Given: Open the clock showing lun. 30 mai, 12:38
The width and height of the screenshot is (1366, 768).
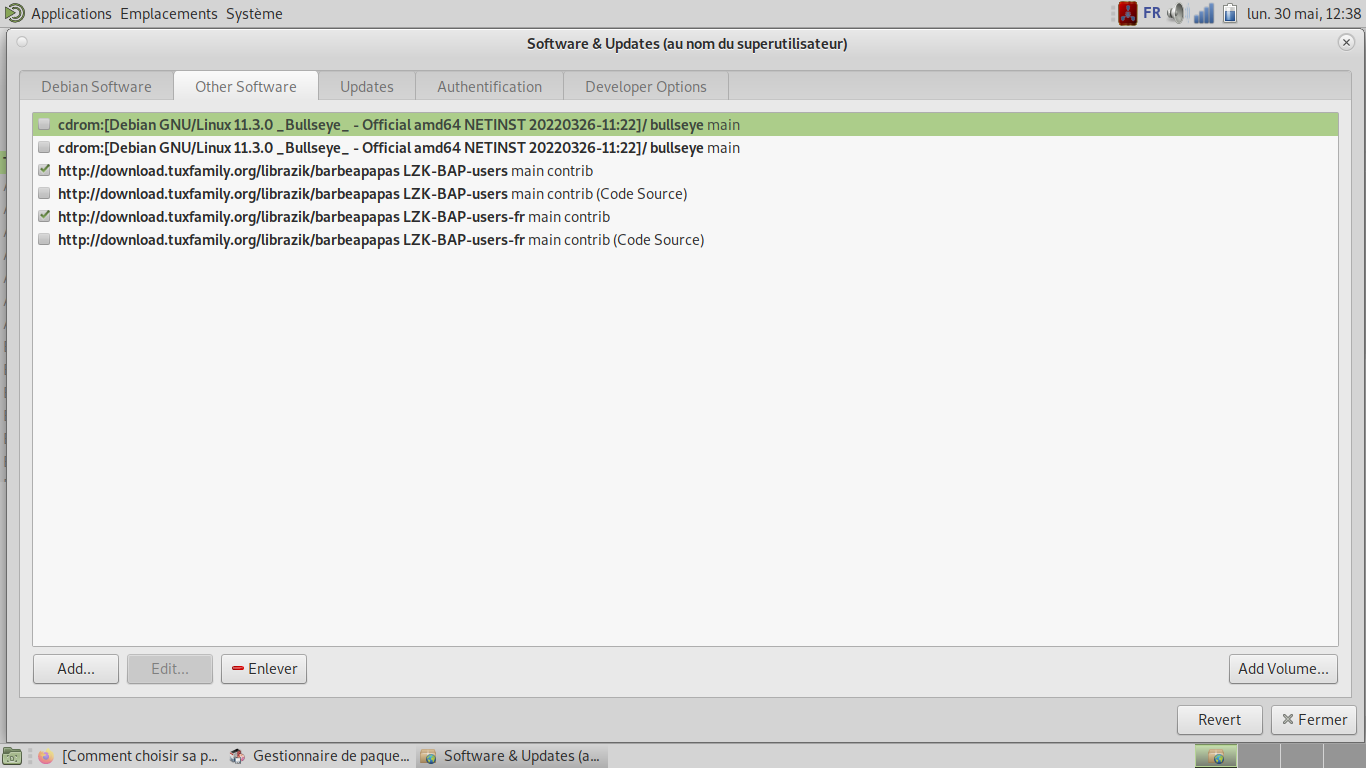Looking at the screenshot, I should (1304, 14).
